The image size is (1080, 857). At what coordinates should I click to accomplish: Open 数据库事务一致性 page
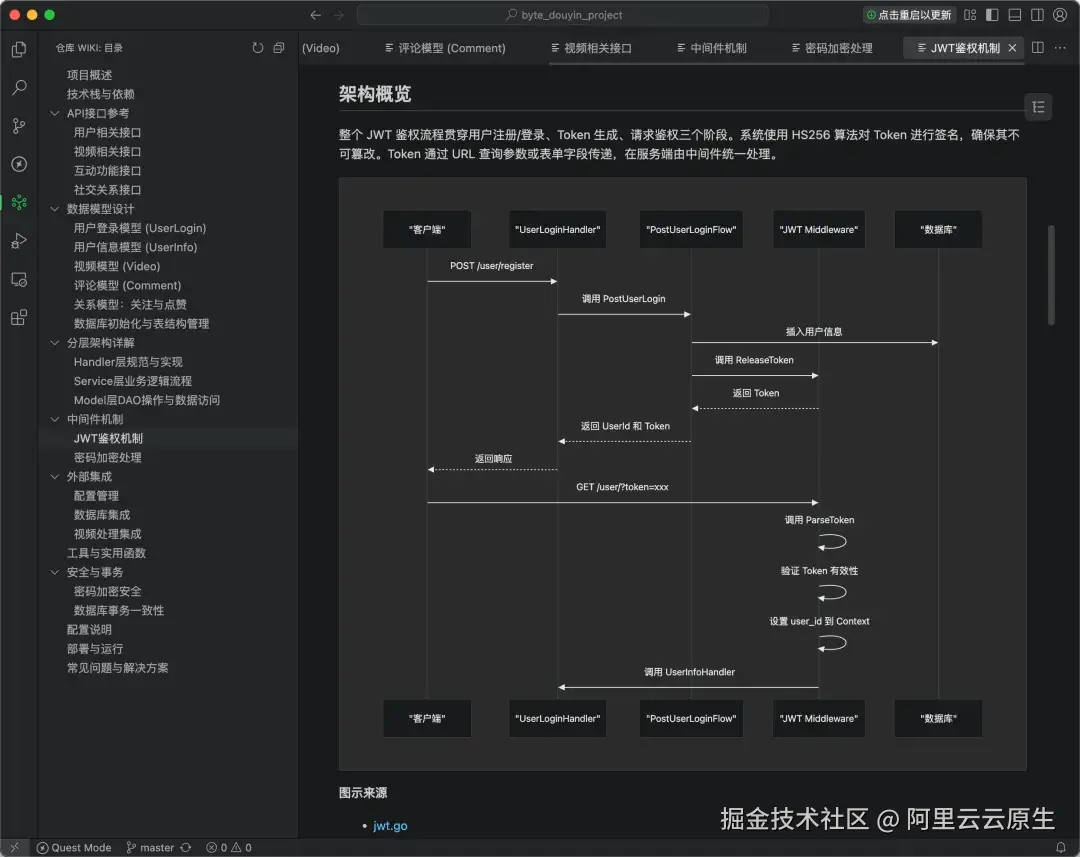[x=118, y=610]
